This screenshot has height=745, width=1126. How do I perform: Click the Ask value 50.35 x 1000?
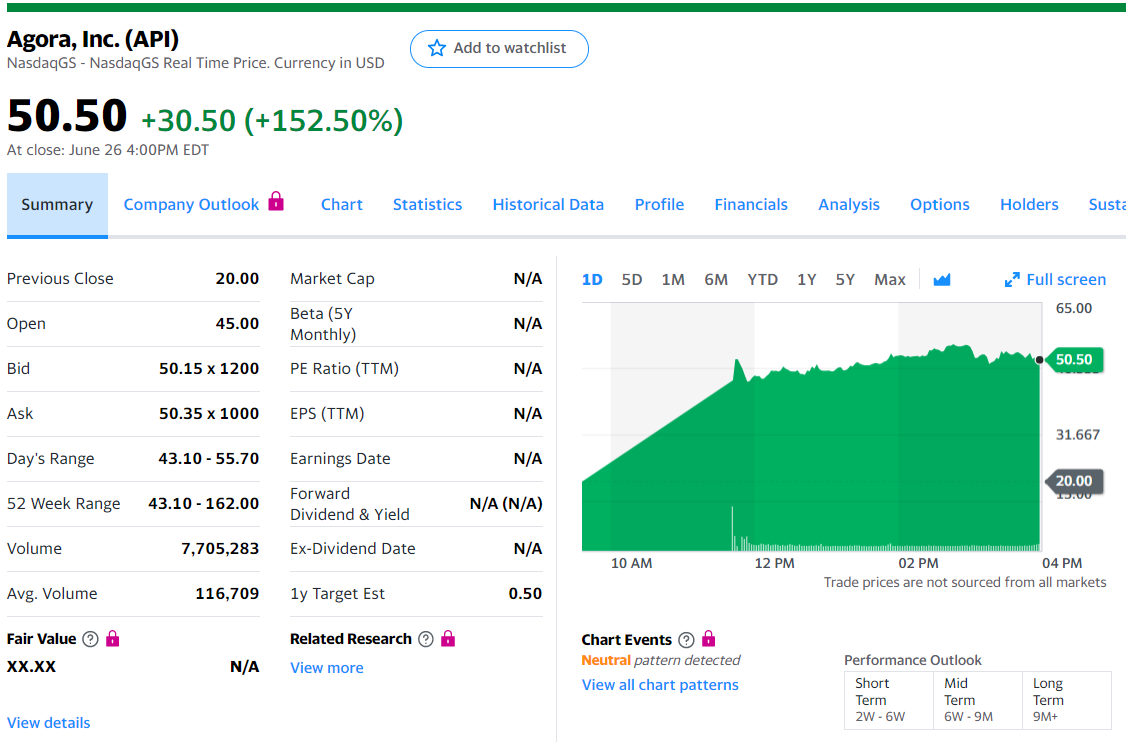coord(209,414)
